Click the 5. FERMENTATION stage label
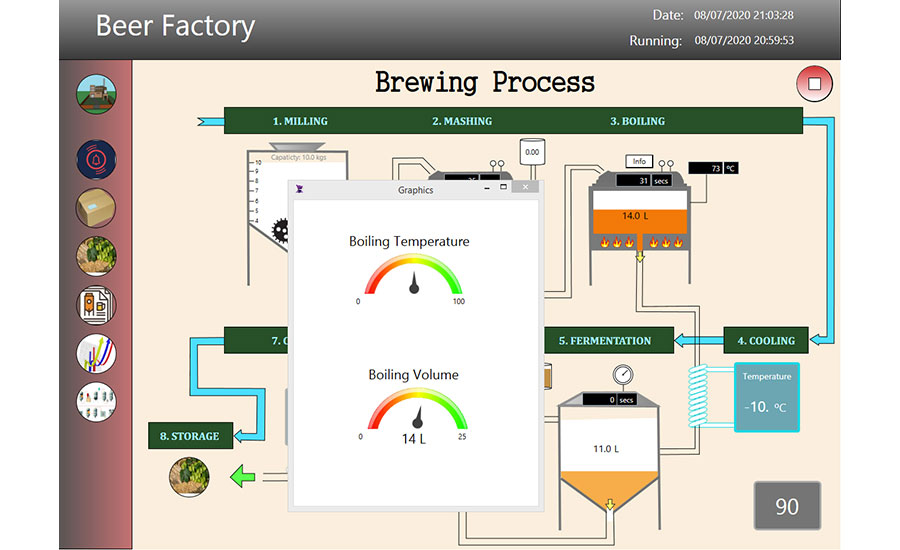The height and width of the screenshot is (550, 900). [x=605, y=341]
